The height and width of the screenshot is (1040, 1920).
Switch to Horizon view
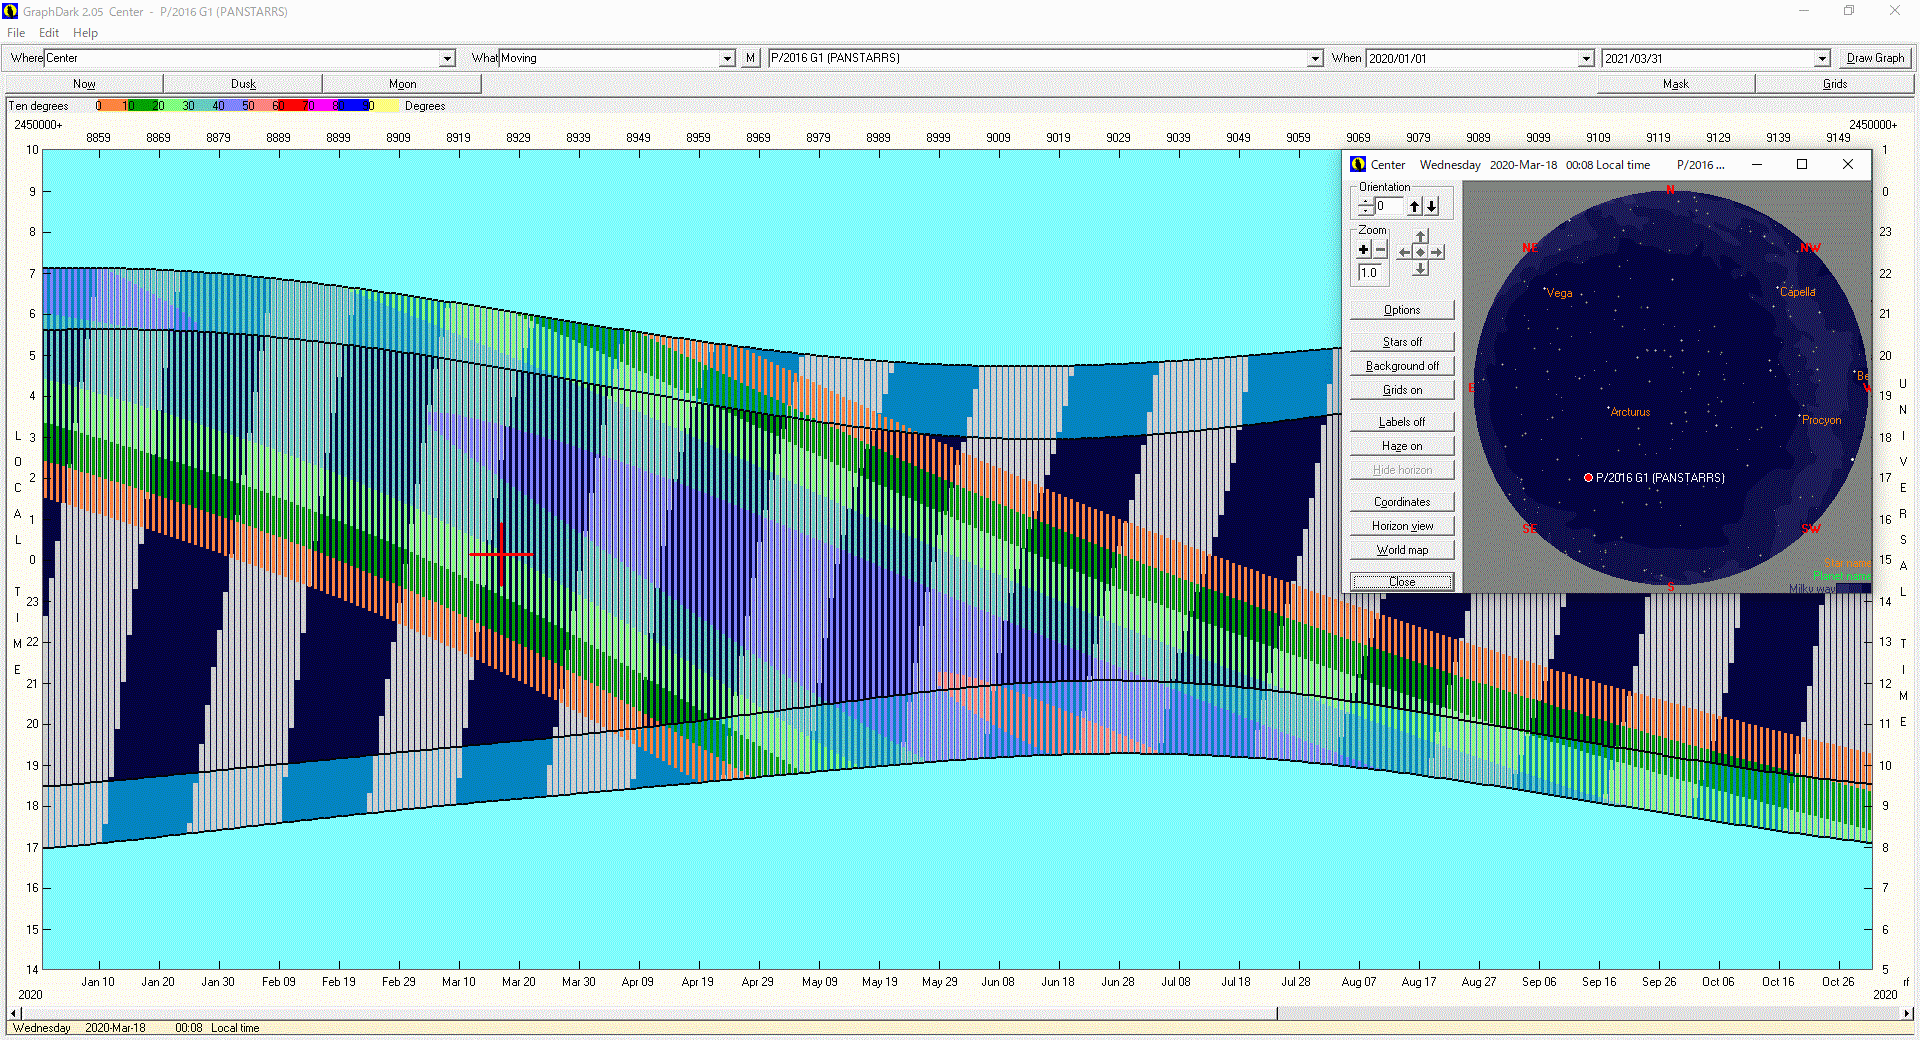1402,526
